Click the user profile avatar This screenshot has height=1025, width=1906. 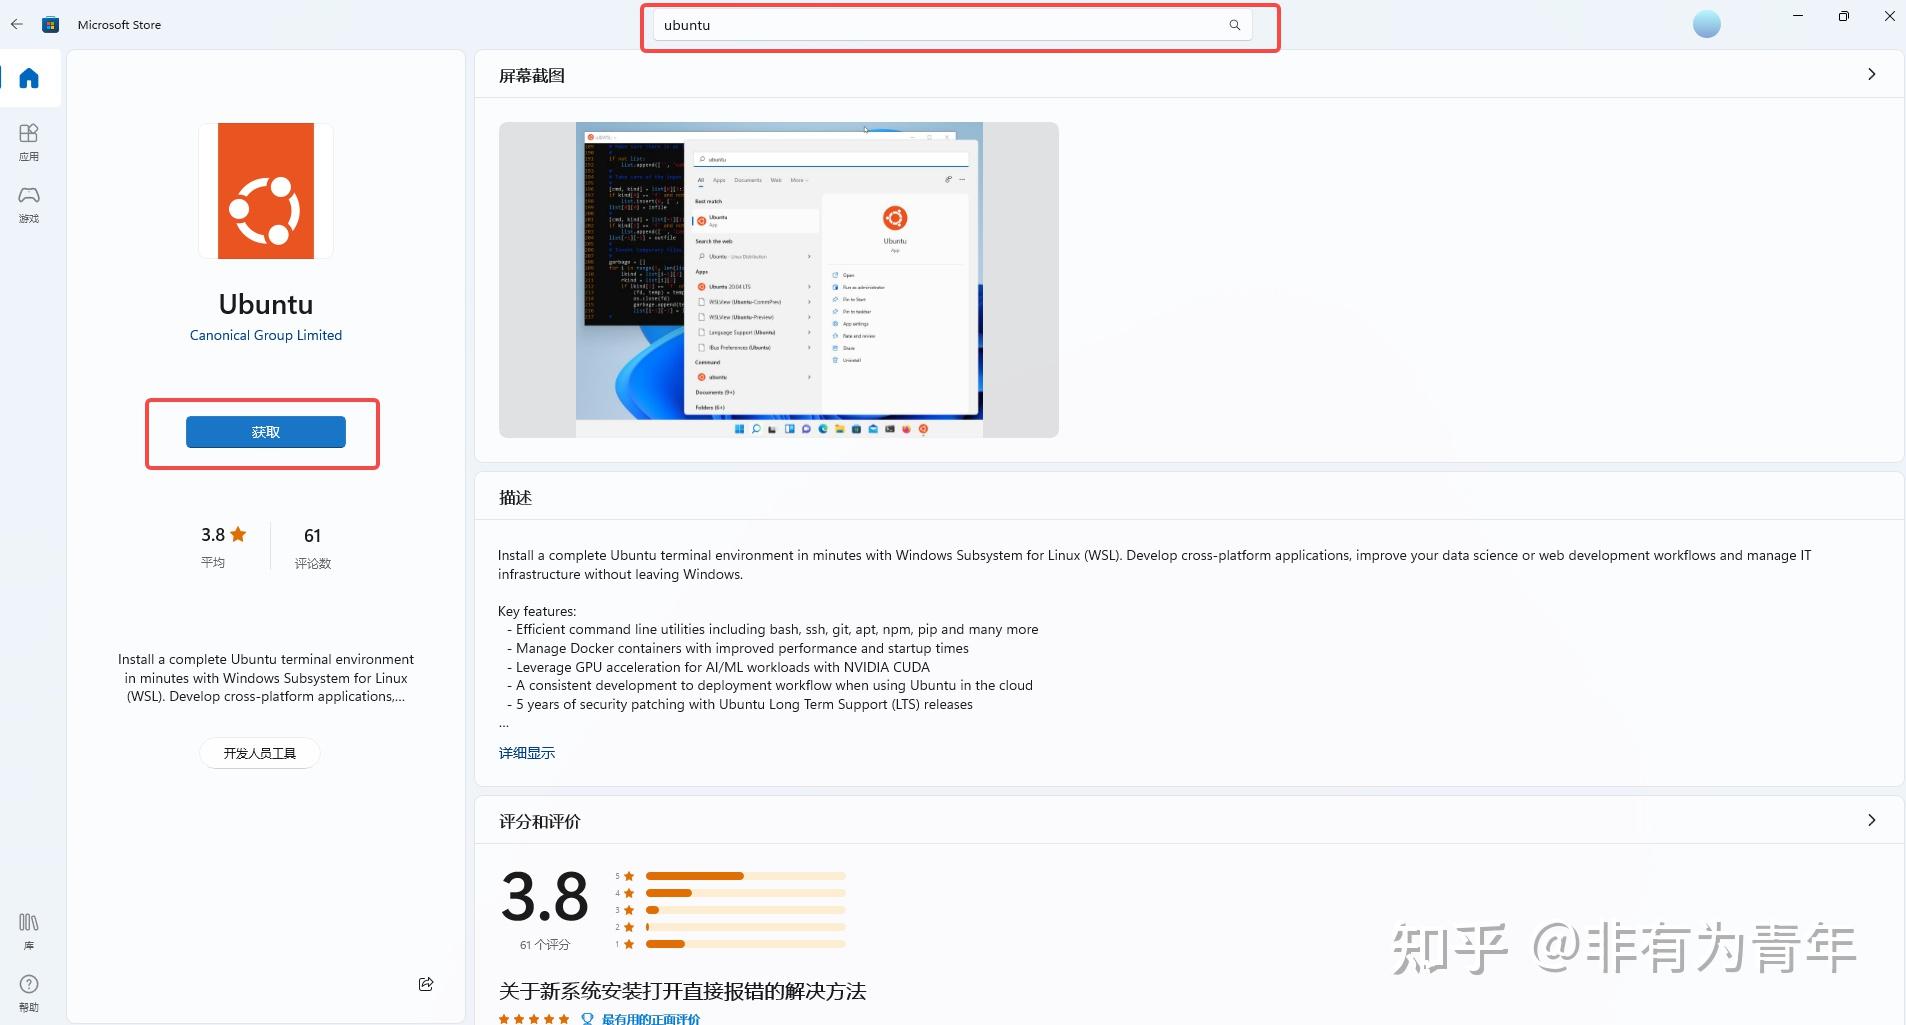point(1707,23)
